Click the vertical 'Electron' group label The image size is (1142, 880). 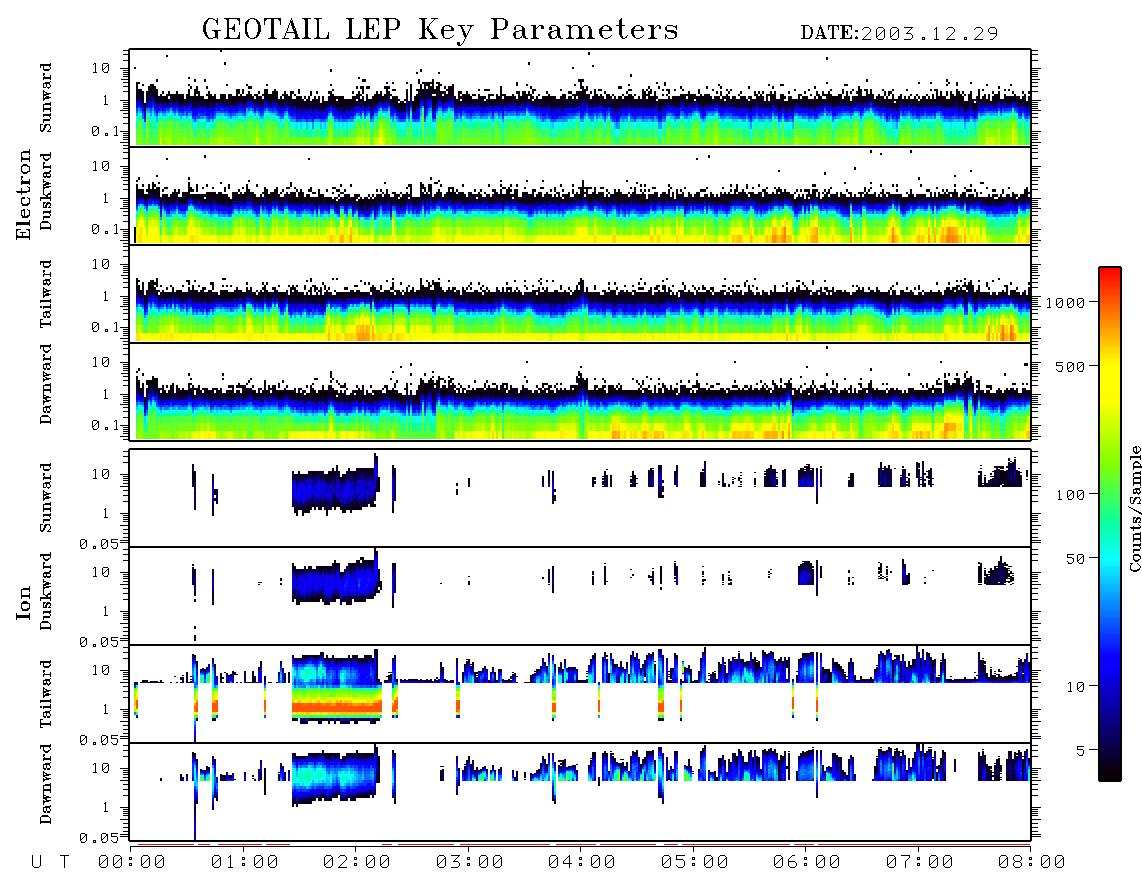tap(23, 194)
